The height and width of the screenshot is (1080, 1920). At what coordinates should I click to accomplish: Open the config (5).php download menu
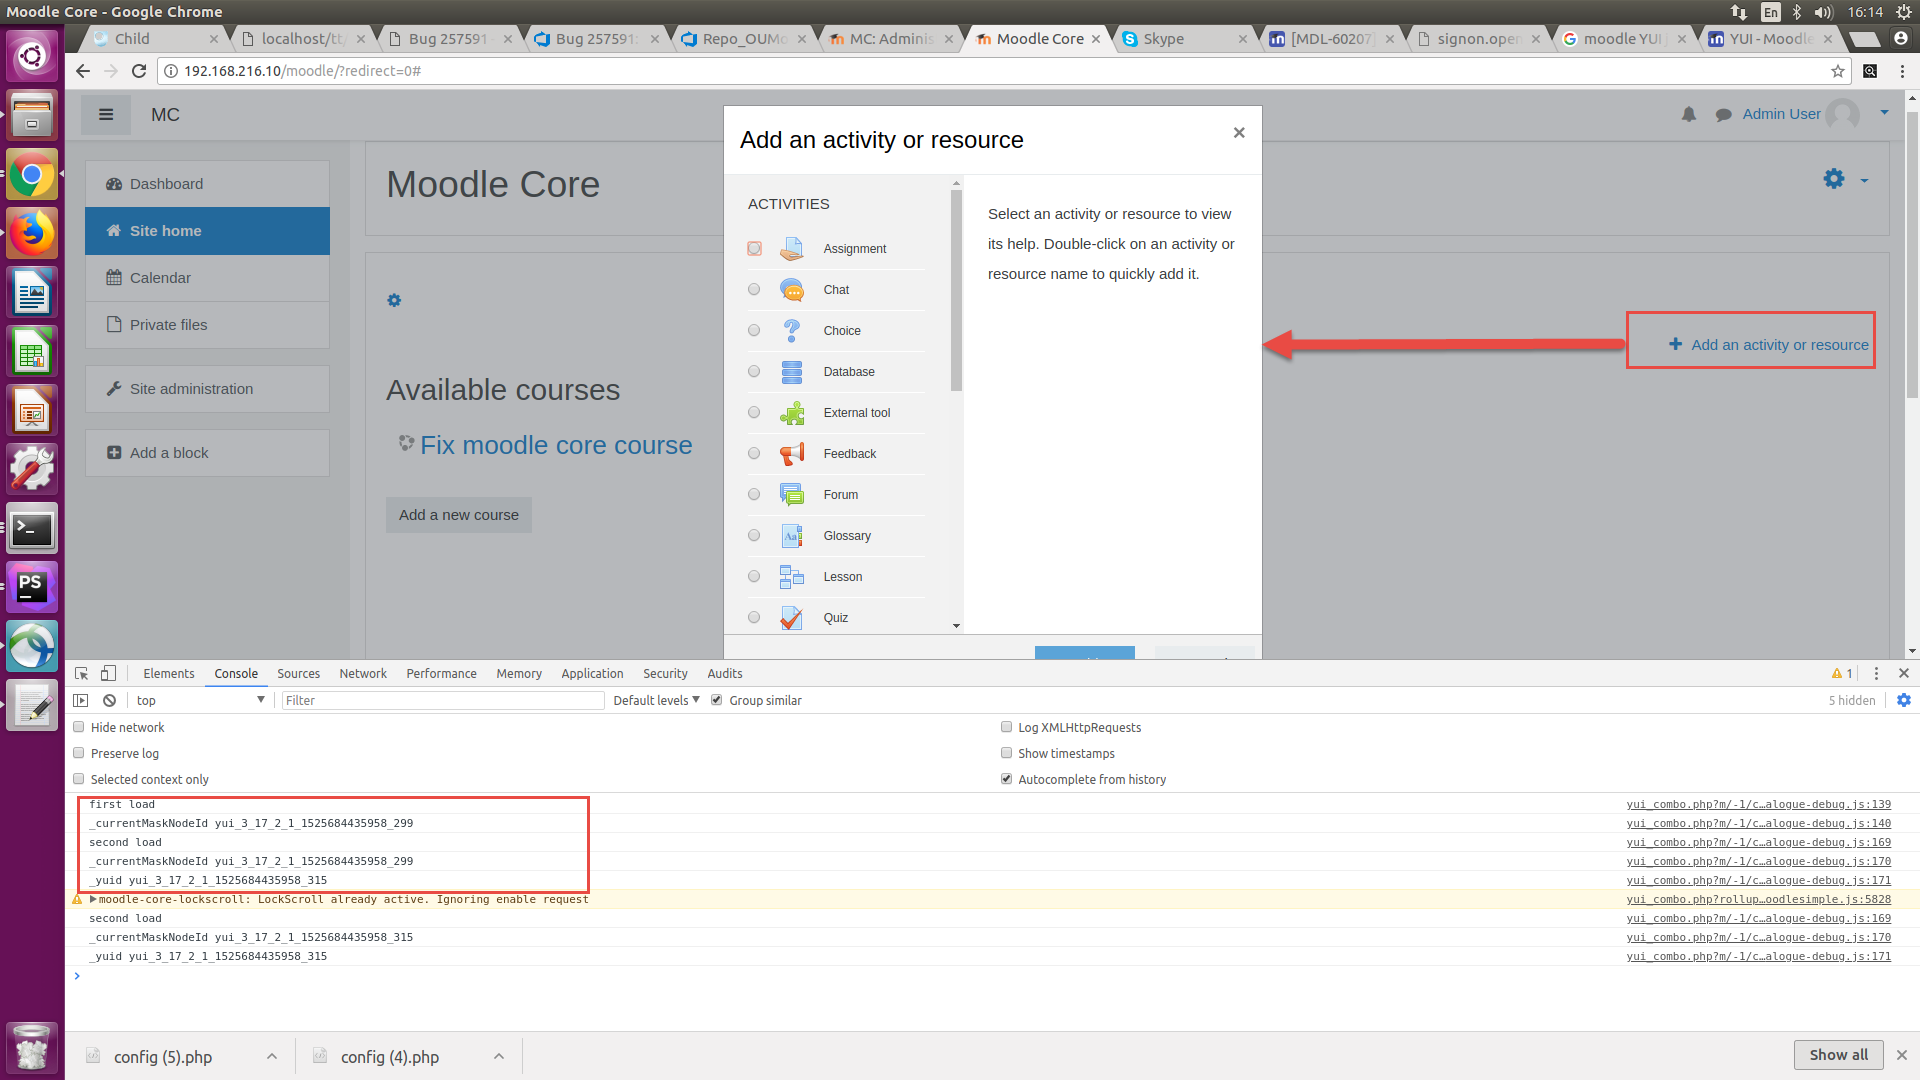[x=272, y=1057]
